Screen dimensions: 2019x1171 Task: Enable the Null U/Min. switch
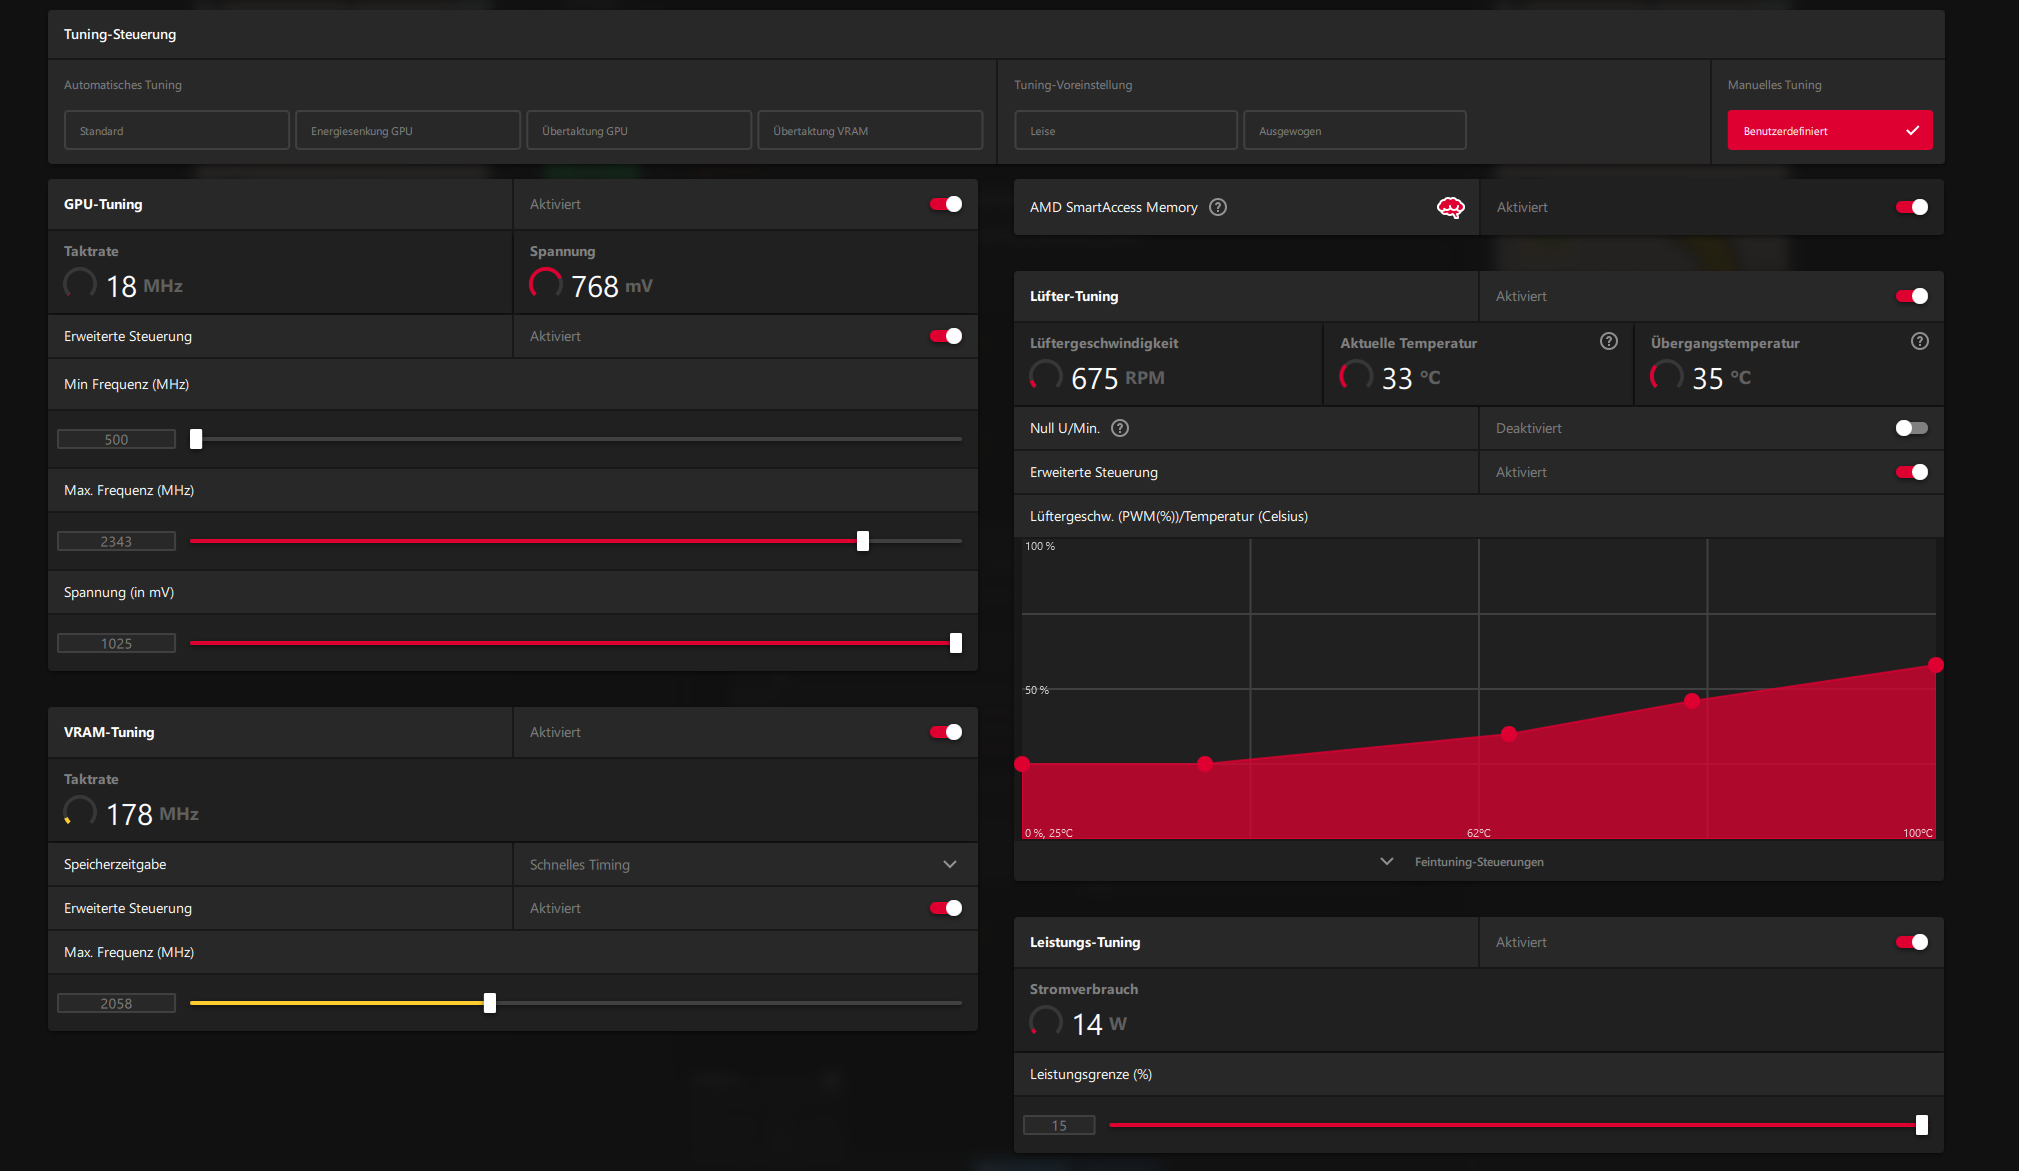1911,428
